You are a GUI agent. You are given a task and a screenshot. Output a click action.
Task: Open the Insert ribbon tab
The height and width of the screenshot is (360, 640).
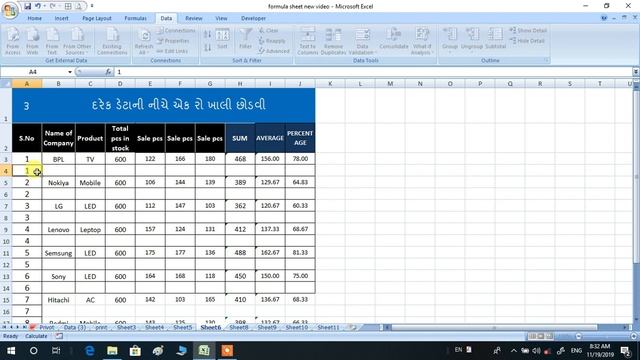click(x=62, y=18)
